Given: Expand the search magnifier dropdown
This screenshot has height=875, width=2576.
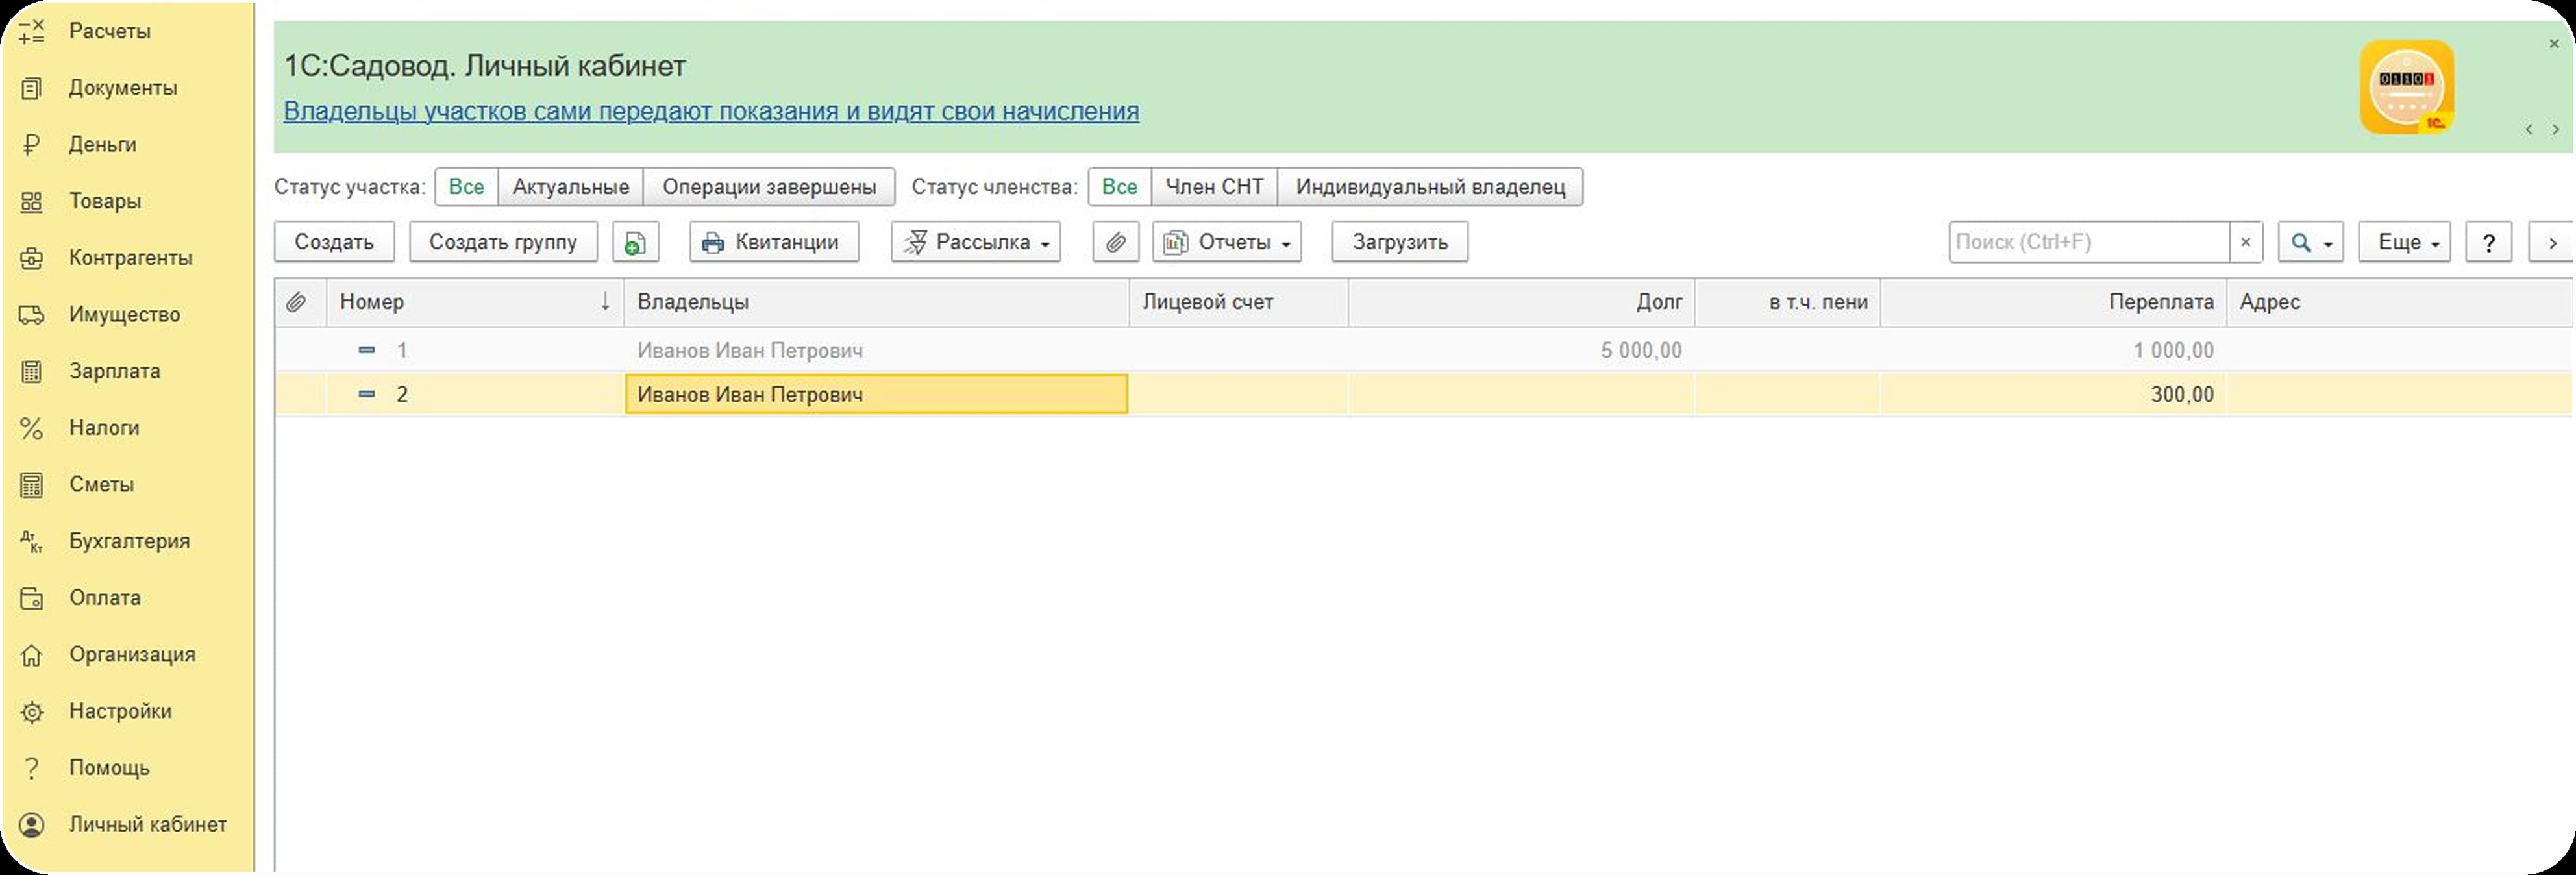Looking at the screenshot, I should [2311, 242].
